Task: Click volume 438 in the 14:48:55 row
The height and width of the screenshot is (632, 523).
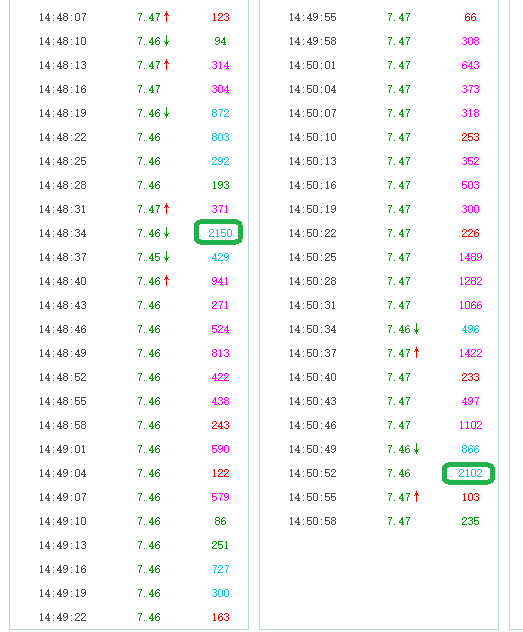Action: point(220,401)
